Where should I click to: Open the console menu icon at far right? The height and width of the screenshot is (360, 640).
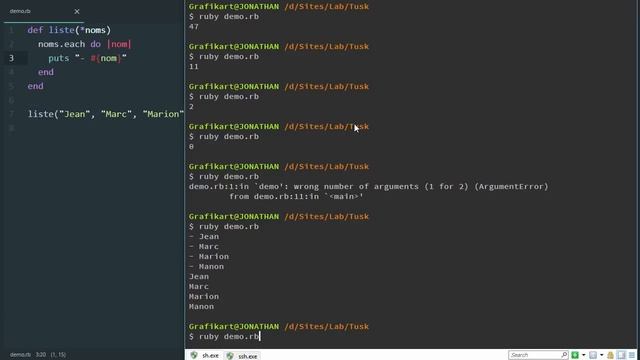[x=632, y=355]
